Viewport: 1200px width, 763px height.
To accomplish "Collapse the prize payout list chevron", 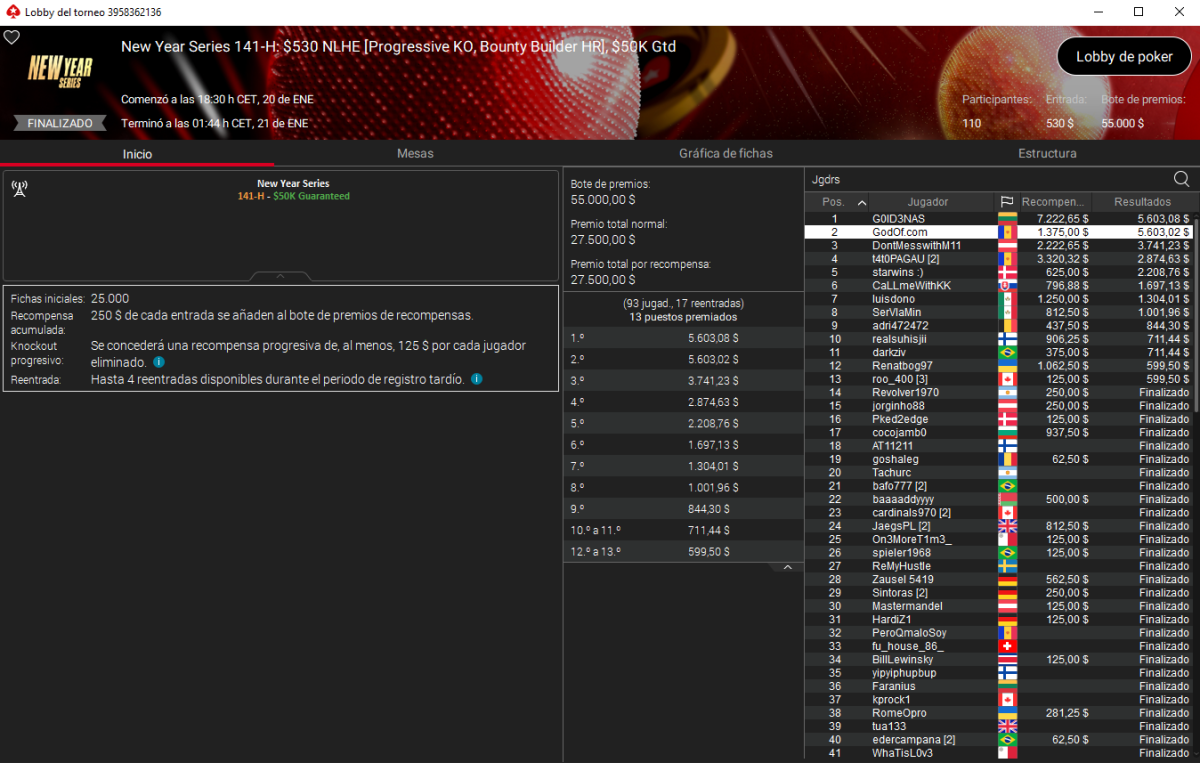I will 787,567.
